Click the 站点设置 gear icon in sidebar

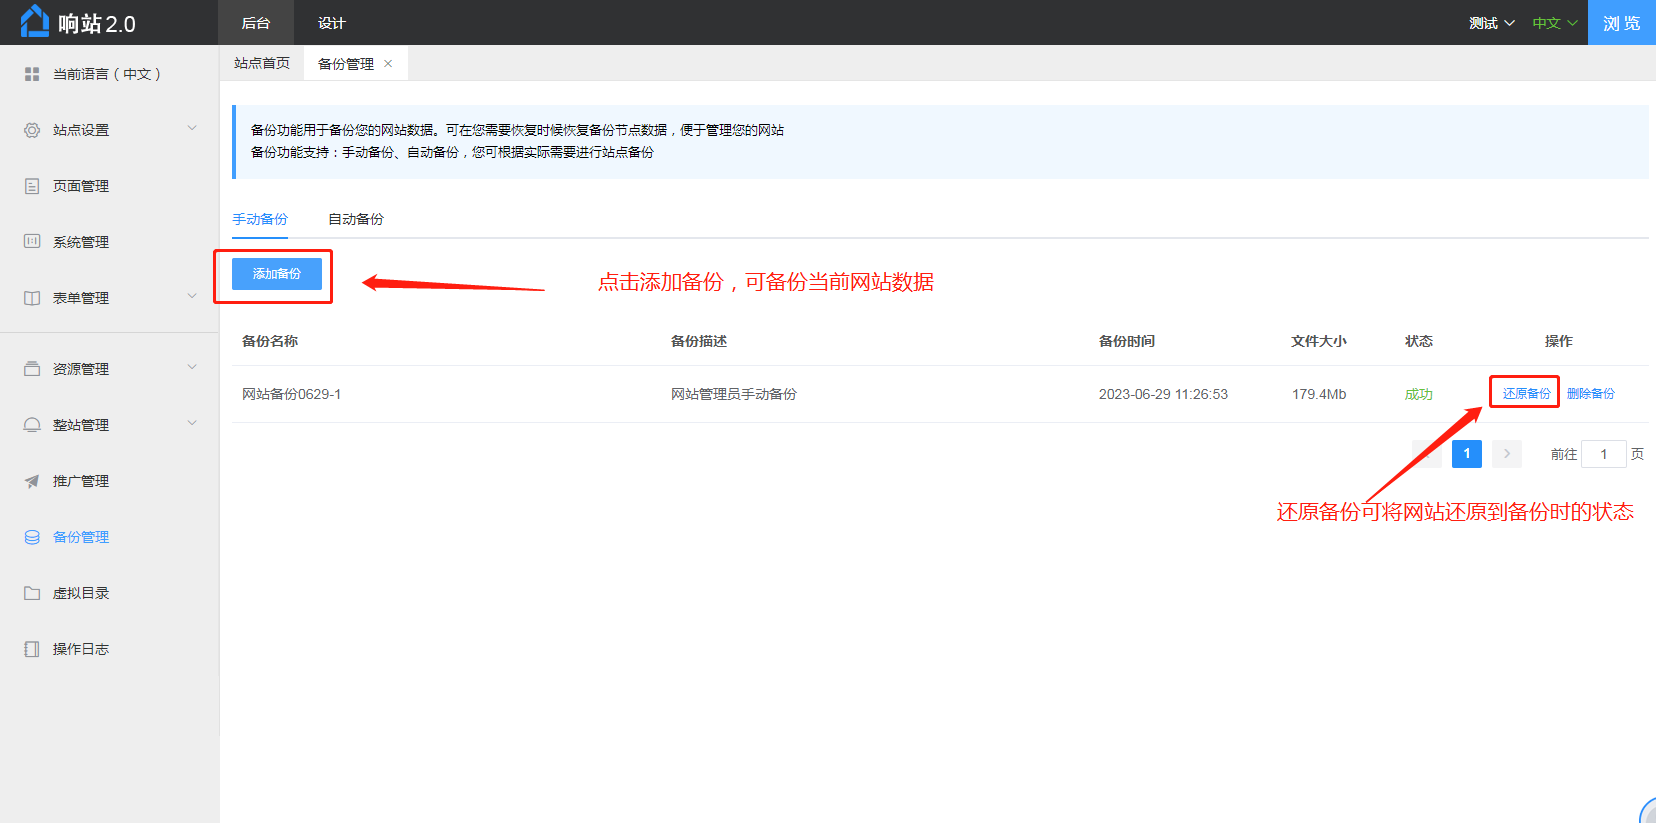(x=32, y=130)
